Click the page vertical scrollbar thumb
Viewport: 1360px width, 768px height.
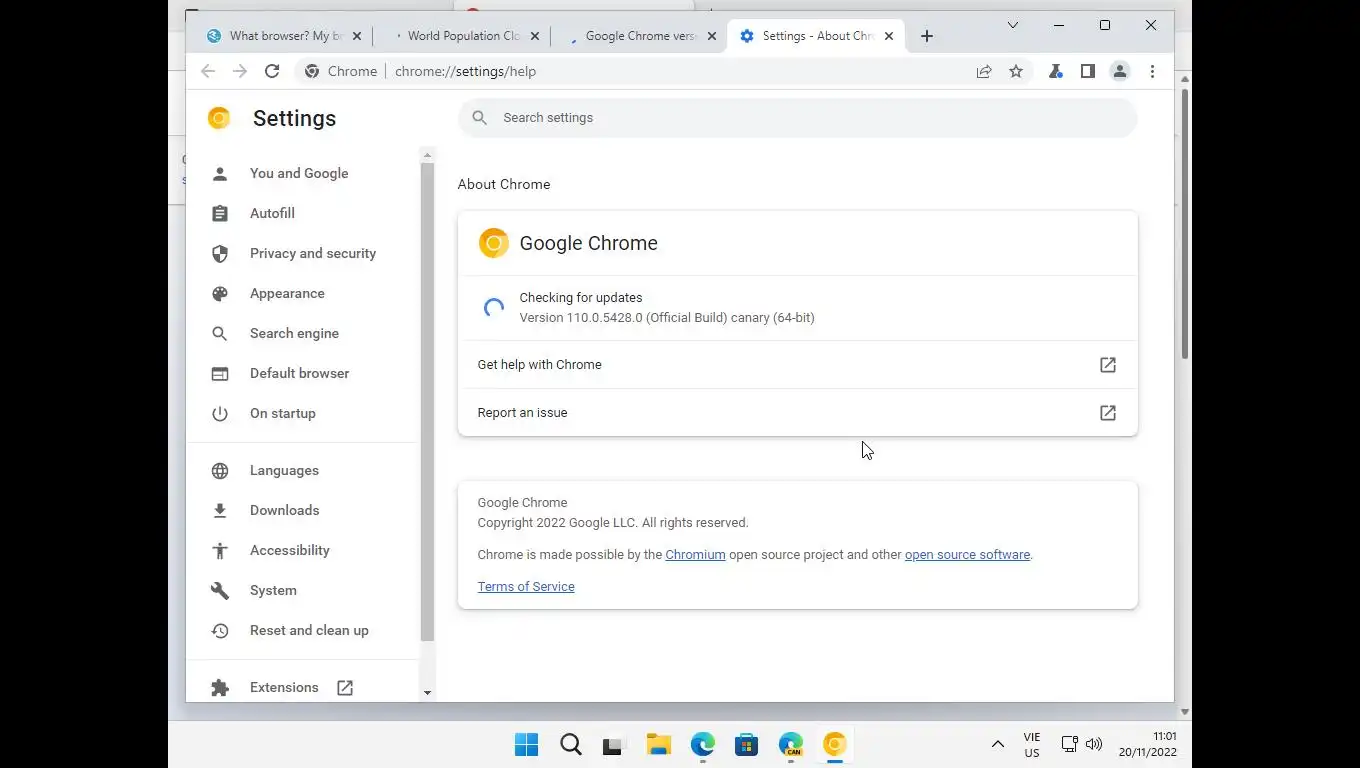(x=1185, y=224)
